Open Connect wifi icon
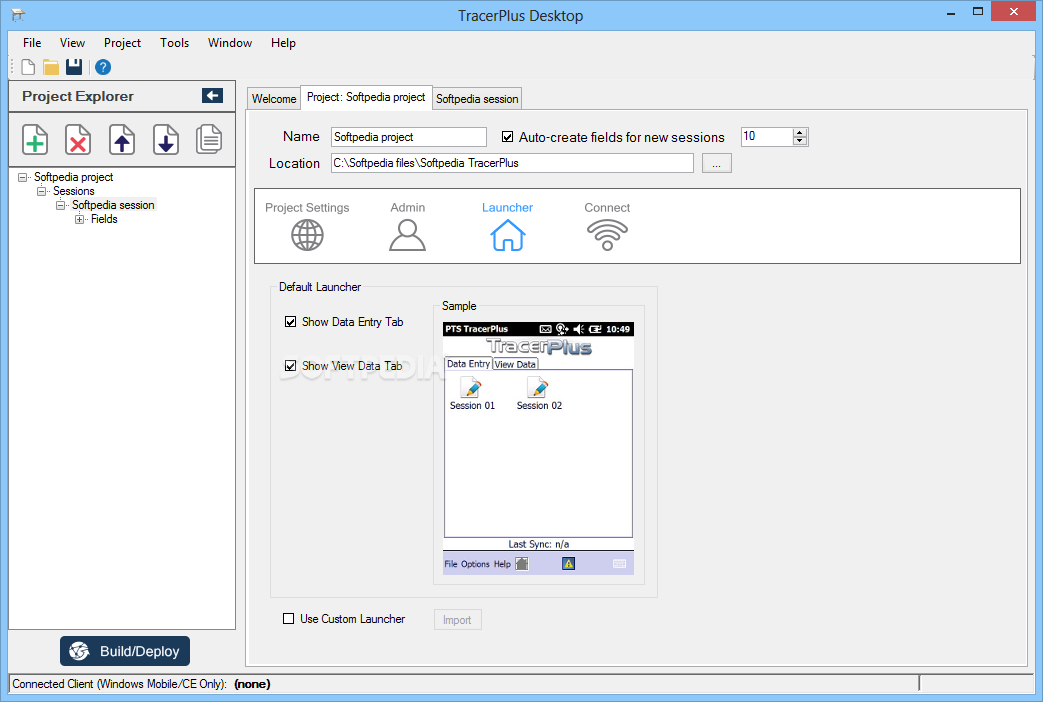1043x702 pixels. coord(607,235)
